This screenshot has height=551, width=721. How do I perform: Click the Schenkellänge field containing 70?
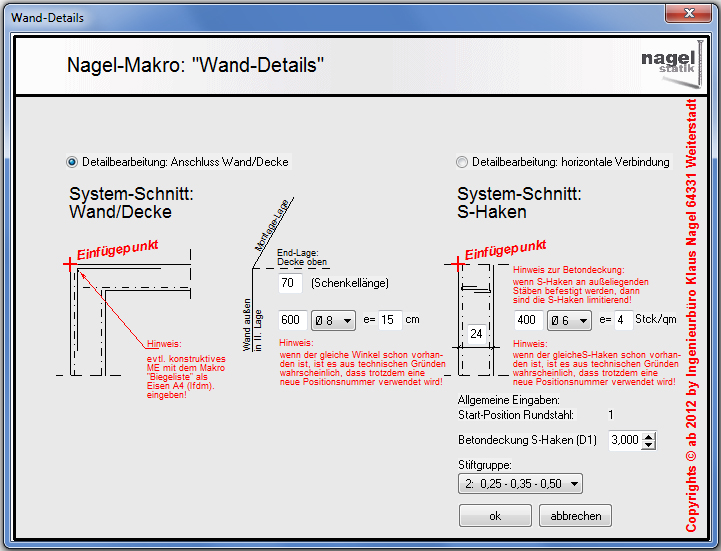290,284
